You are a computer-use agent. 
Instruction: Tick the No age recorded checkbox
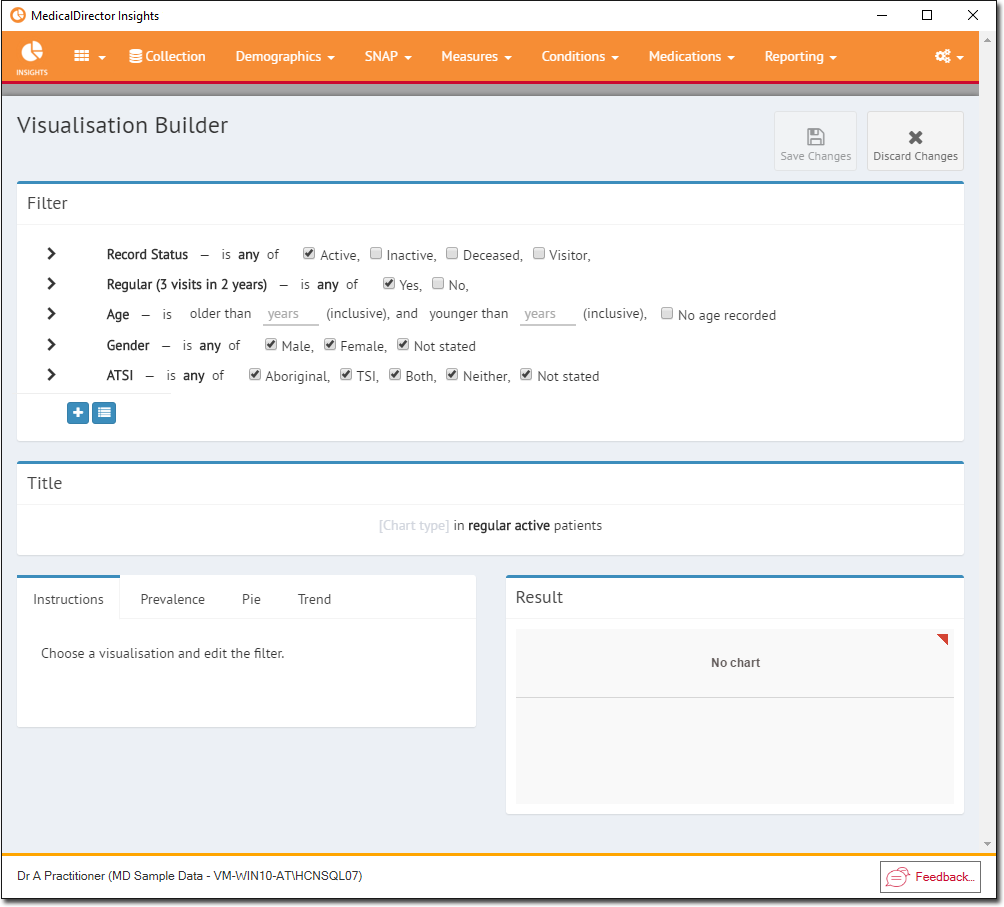coord(667,314)
